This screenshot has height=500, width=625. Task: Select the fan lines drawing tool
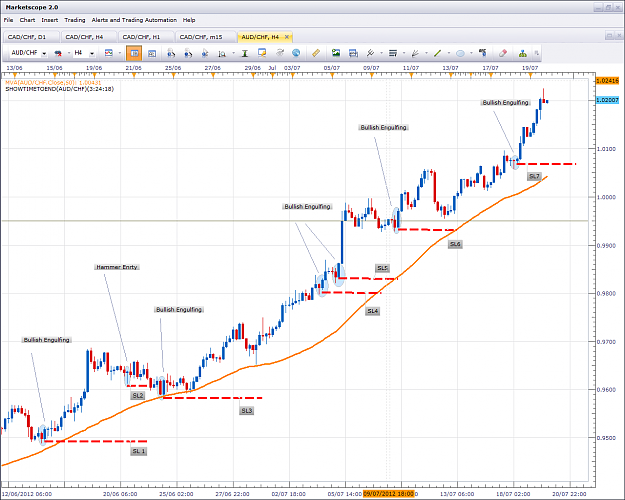point(415,53)
